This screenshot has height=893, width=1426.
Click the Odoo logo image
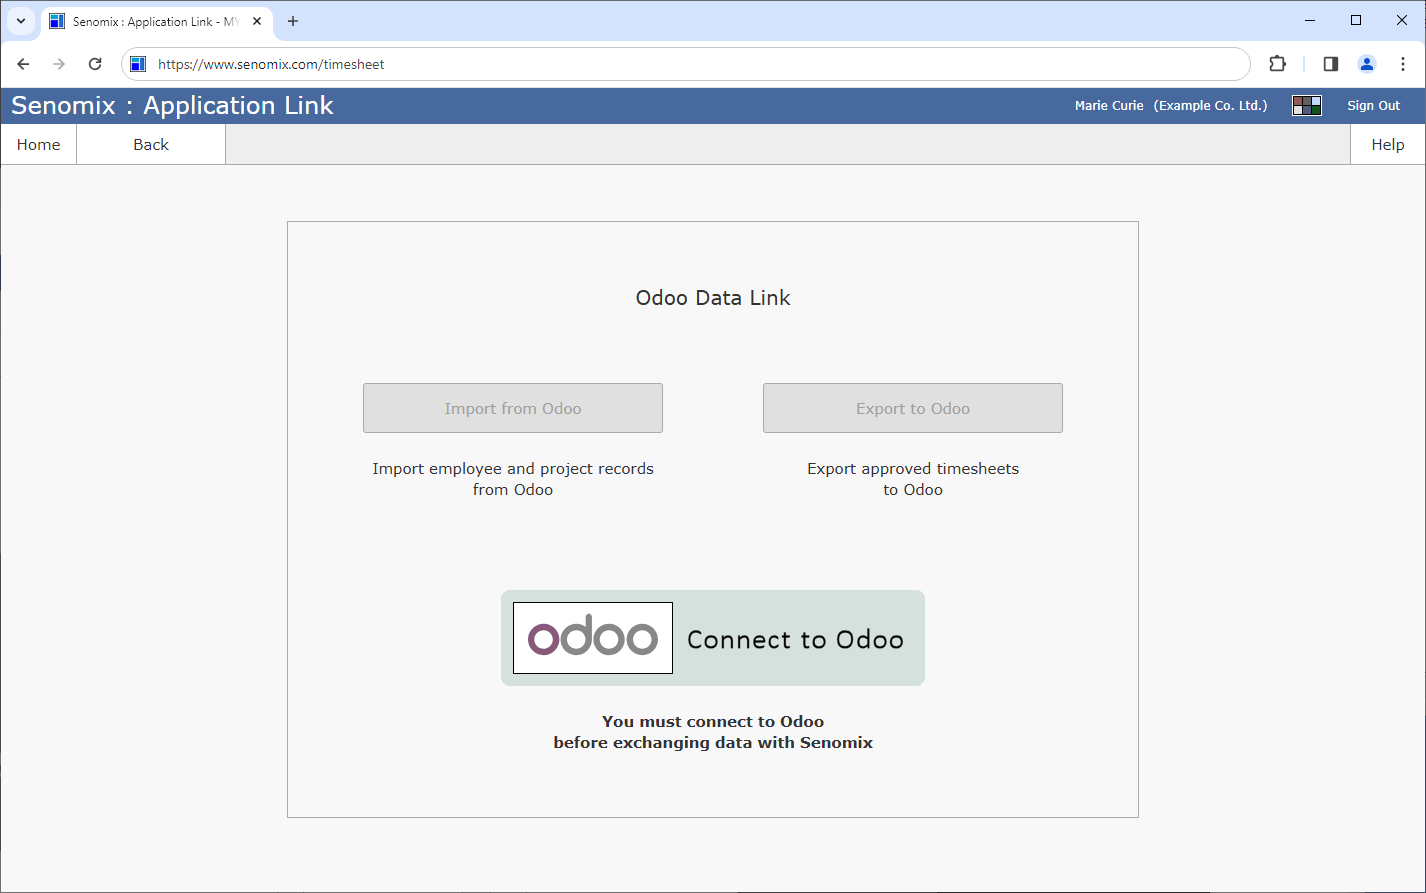[x=592, y=638]
